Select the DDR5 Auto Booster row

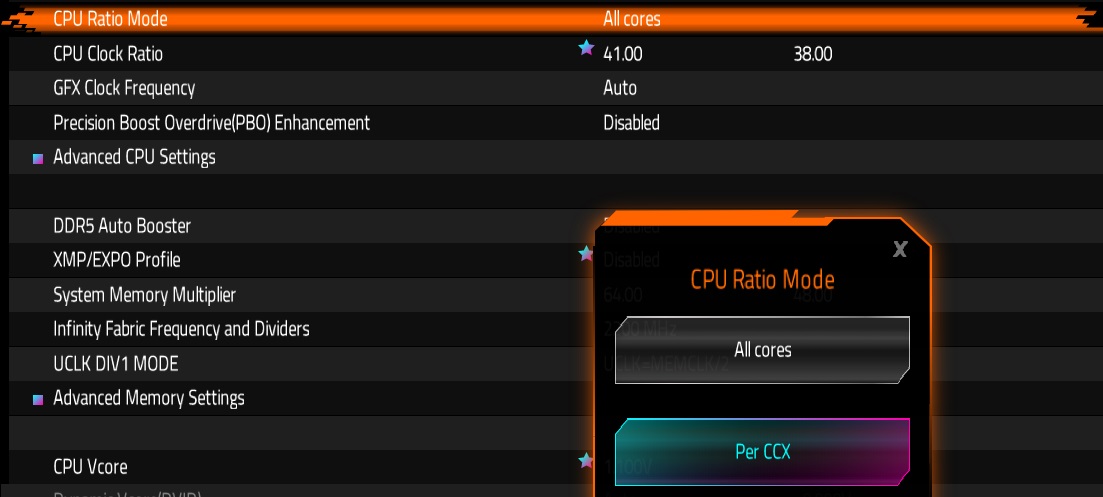click(122, 226)
